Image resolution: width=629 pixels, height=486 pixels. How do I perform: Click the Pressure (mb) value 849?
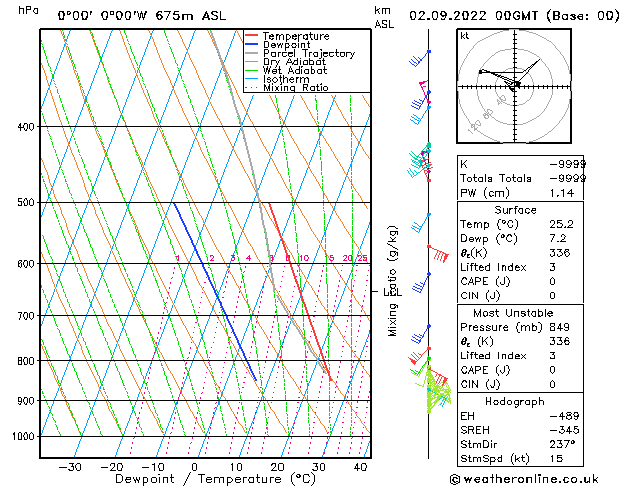coord(560,327)
